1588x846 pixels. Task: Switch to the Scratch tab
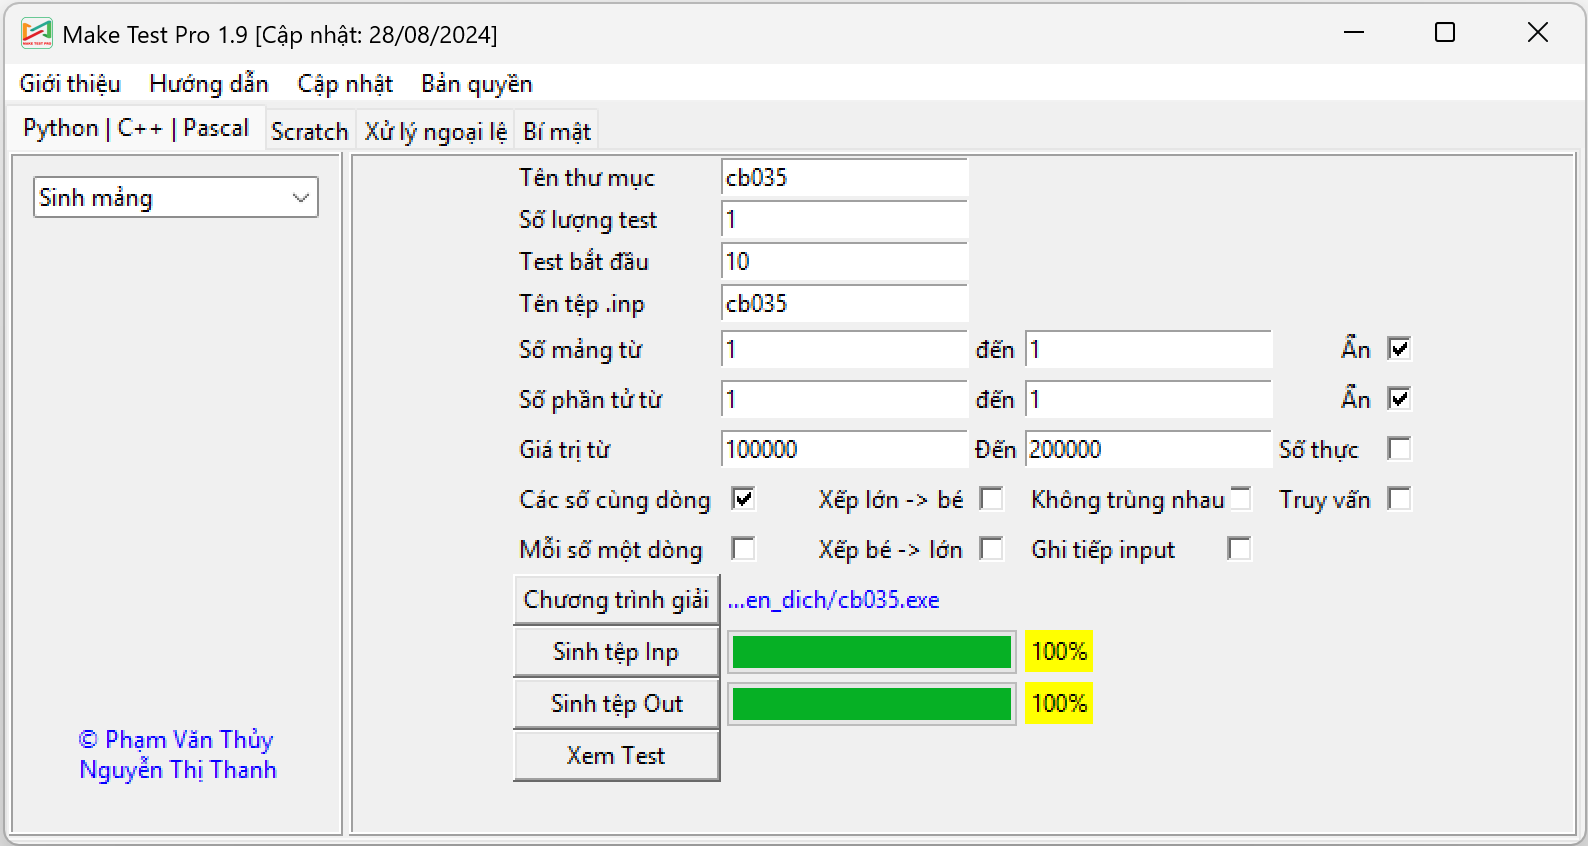tap(310, 132)
